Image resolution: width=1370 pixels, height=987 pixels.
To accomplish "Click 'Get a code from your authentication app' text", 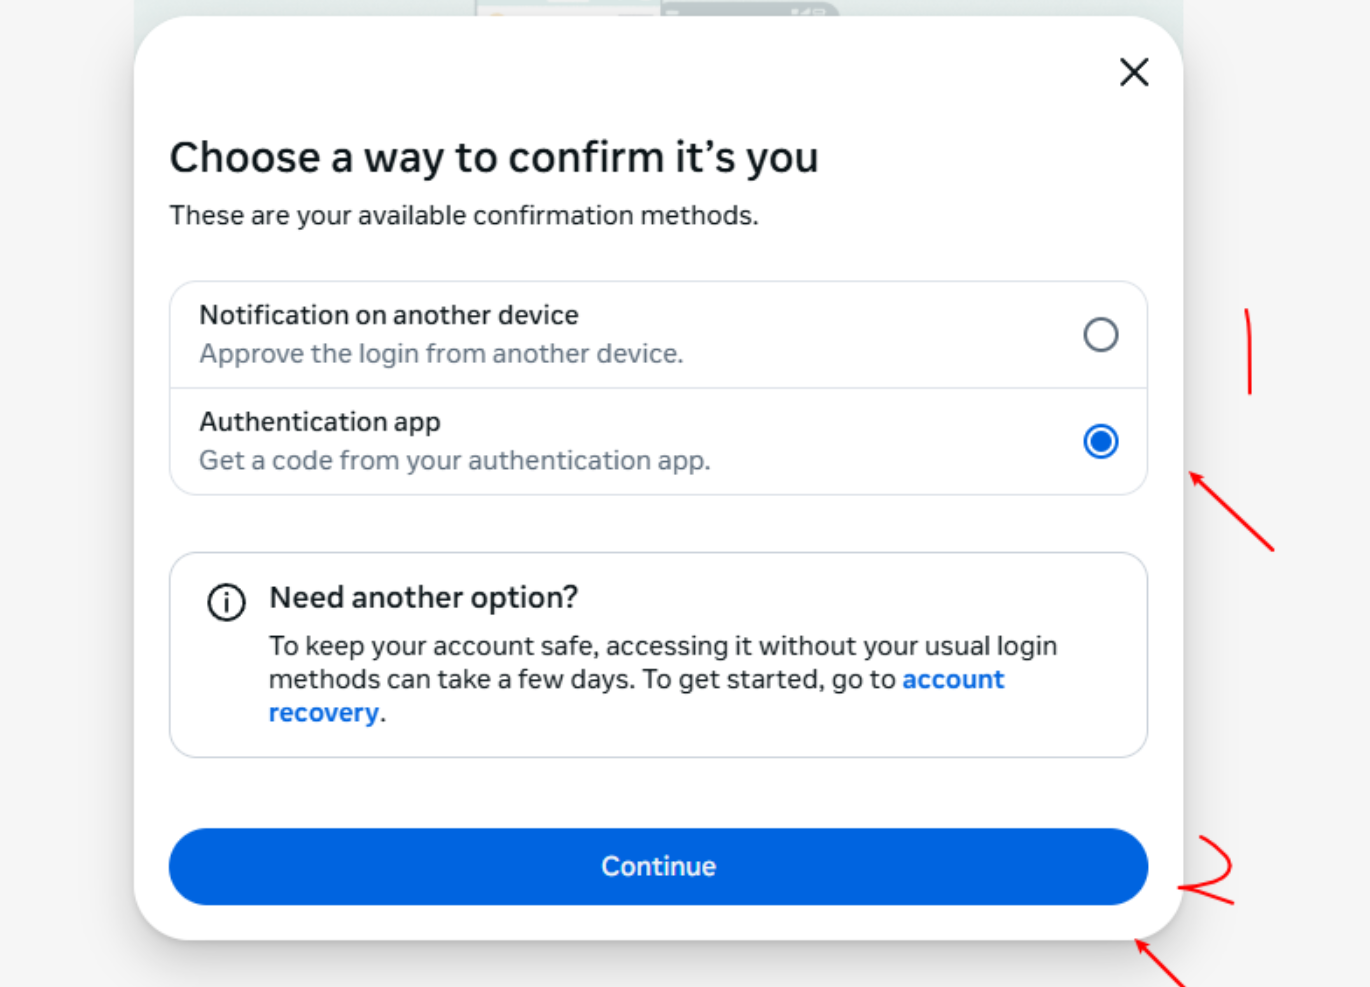I will coord(454,461).
